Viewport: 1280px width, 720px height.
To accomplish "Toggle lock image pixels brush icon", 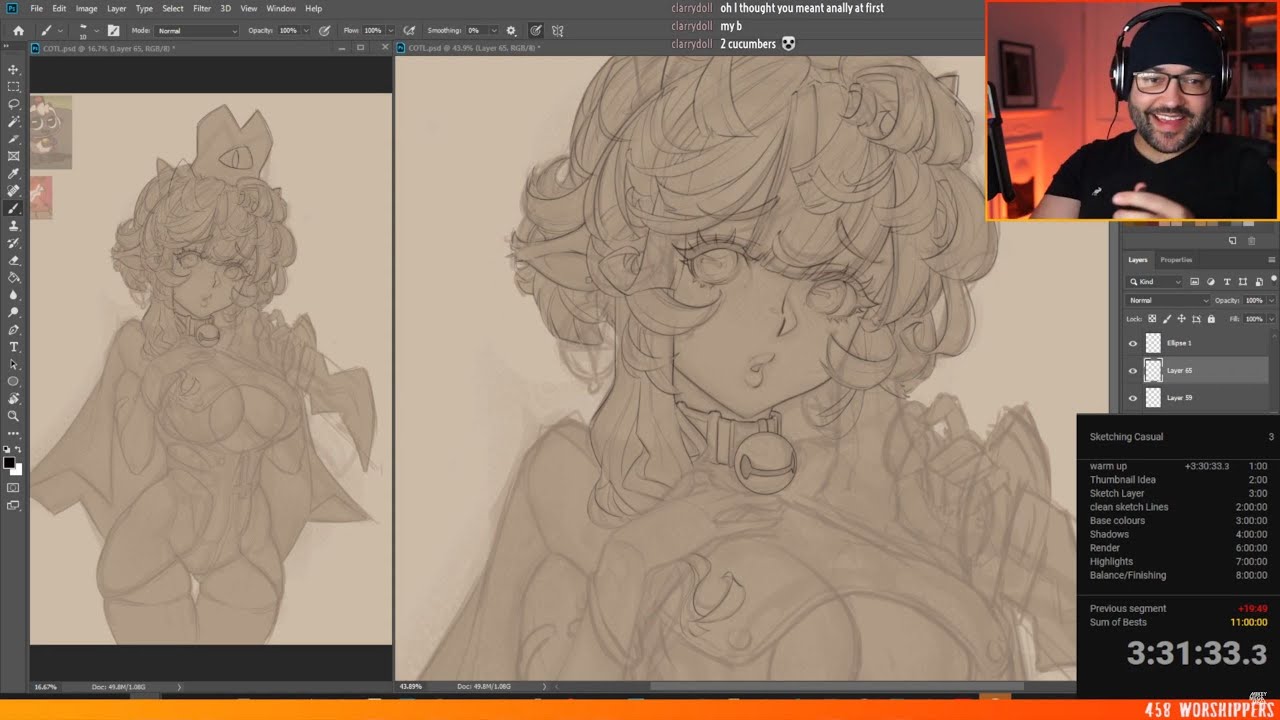I will (x=1166, y=319).
